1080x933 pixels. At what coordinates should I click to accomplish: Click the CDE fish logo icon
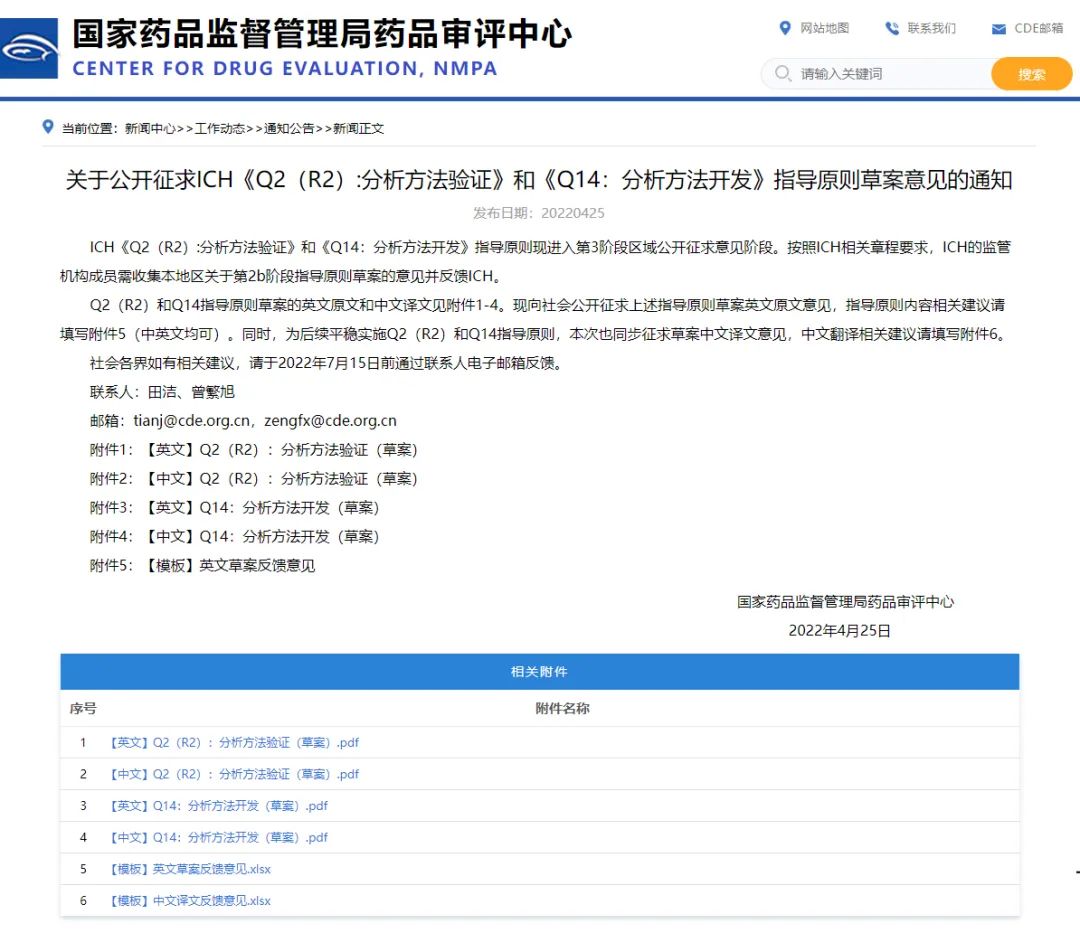[x=28, y=48]
